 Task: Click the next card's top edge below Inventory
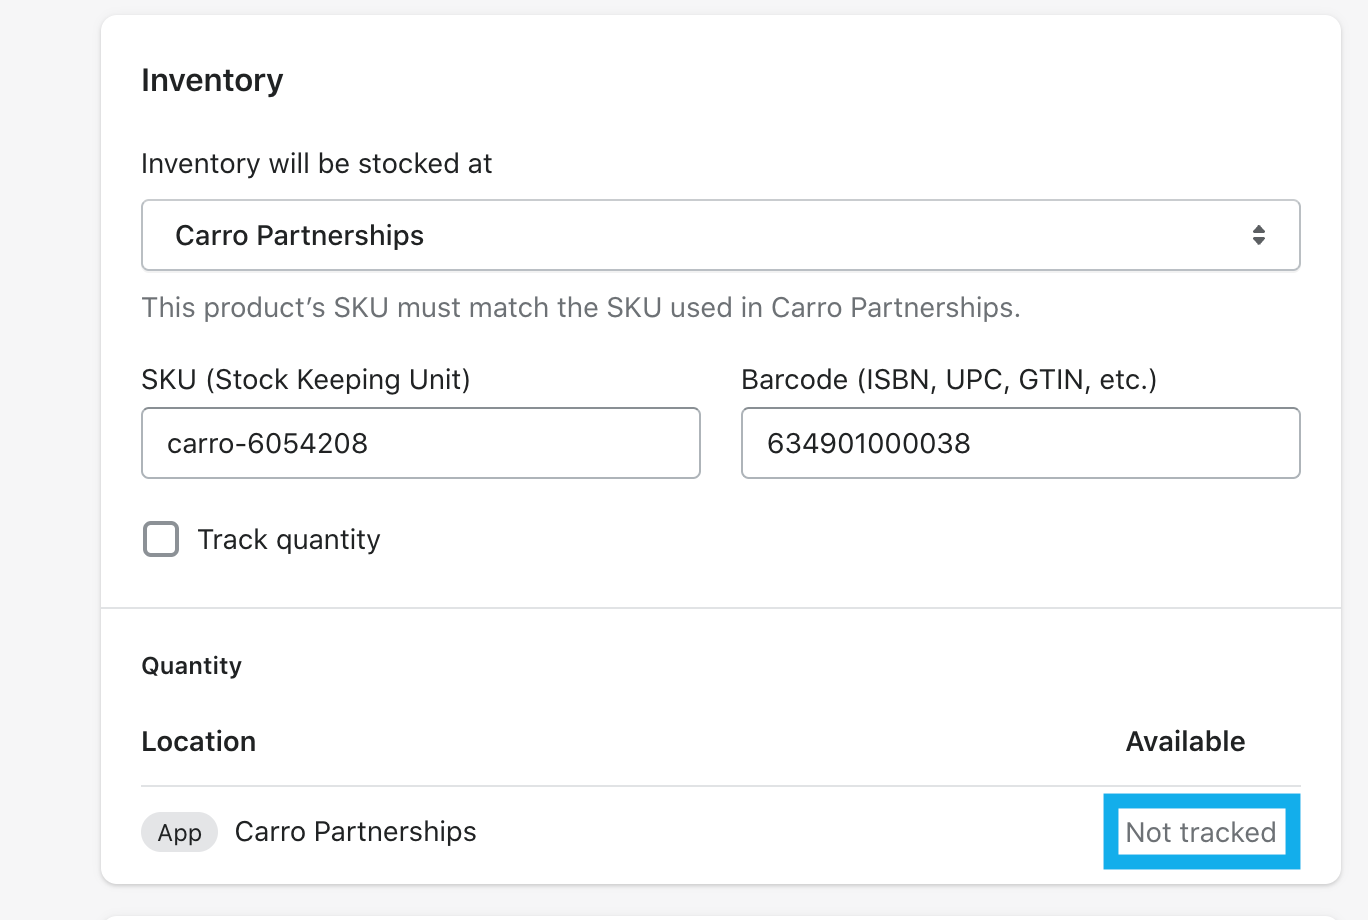720,917
